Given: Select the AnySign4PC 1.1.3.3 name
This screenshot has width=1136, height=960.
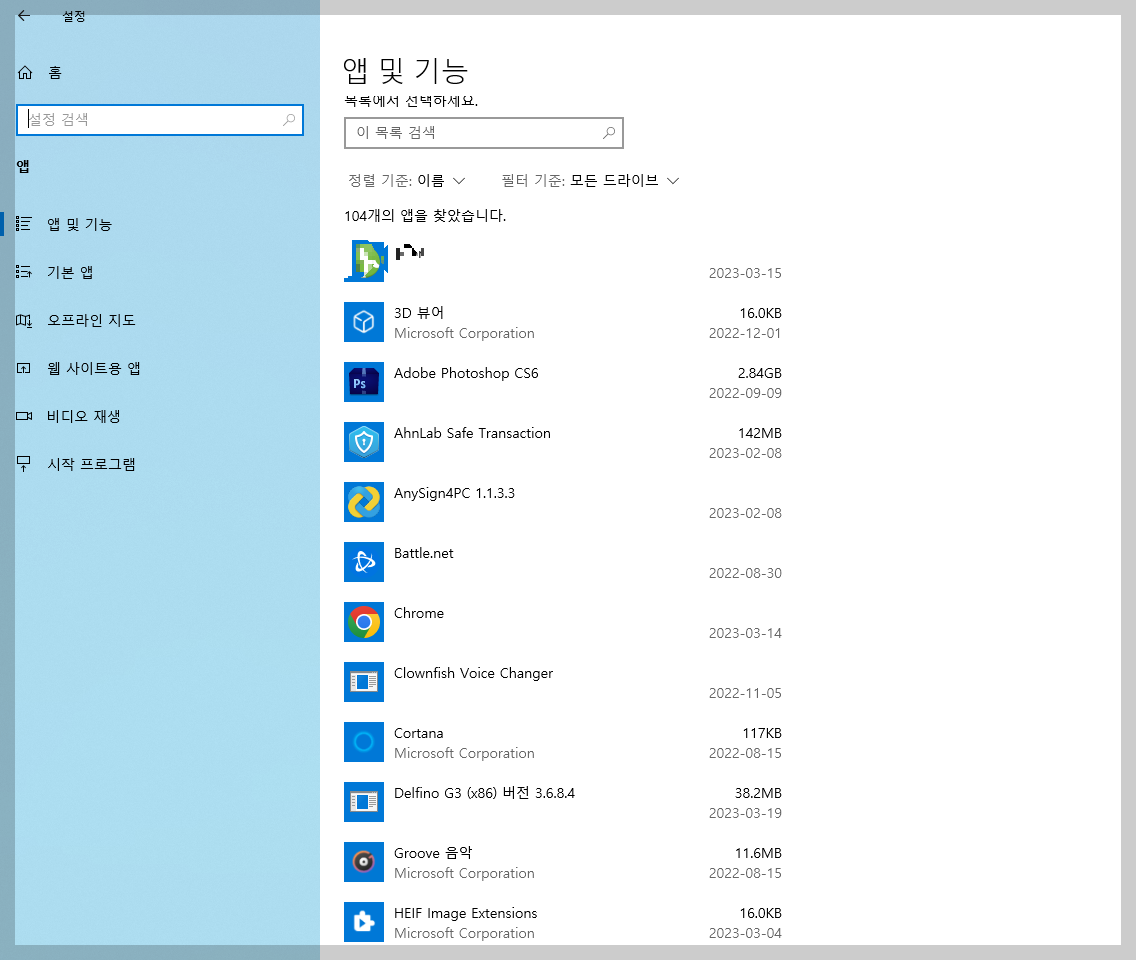Looking at the screenshot, I should pyautogui.click(x=454, y=493).
